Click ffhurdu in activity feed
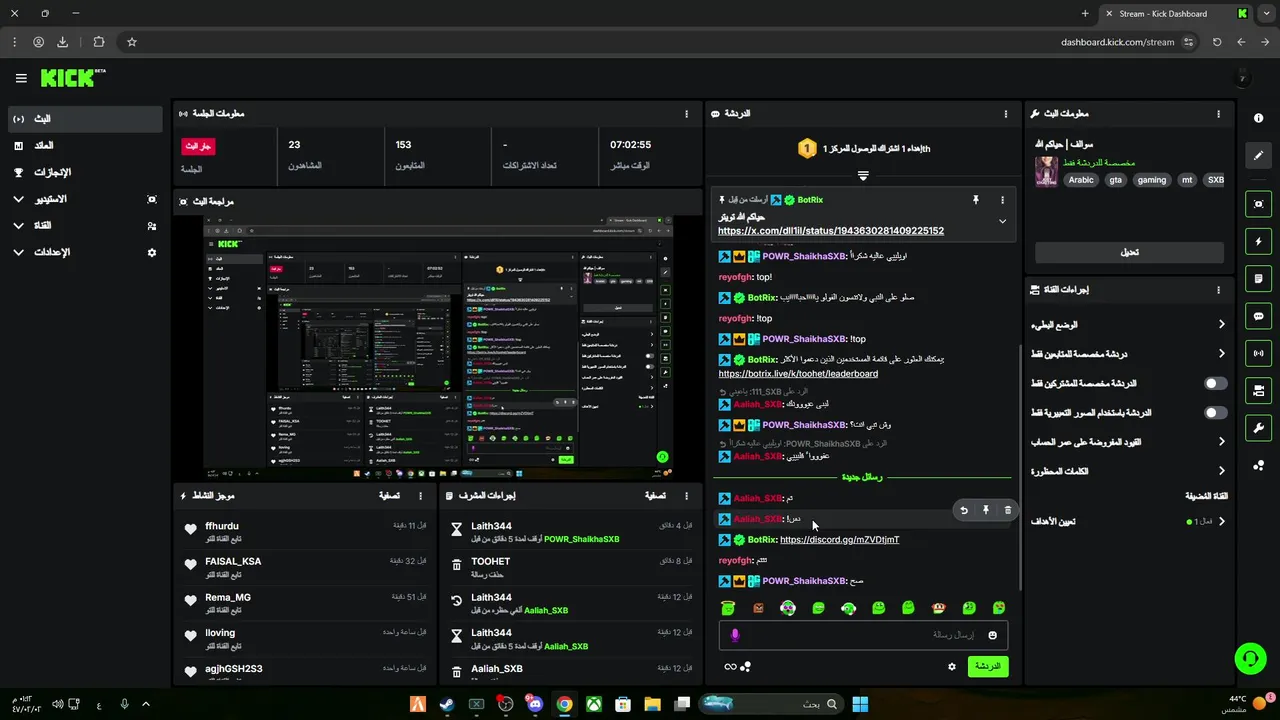 pos(222,526)
